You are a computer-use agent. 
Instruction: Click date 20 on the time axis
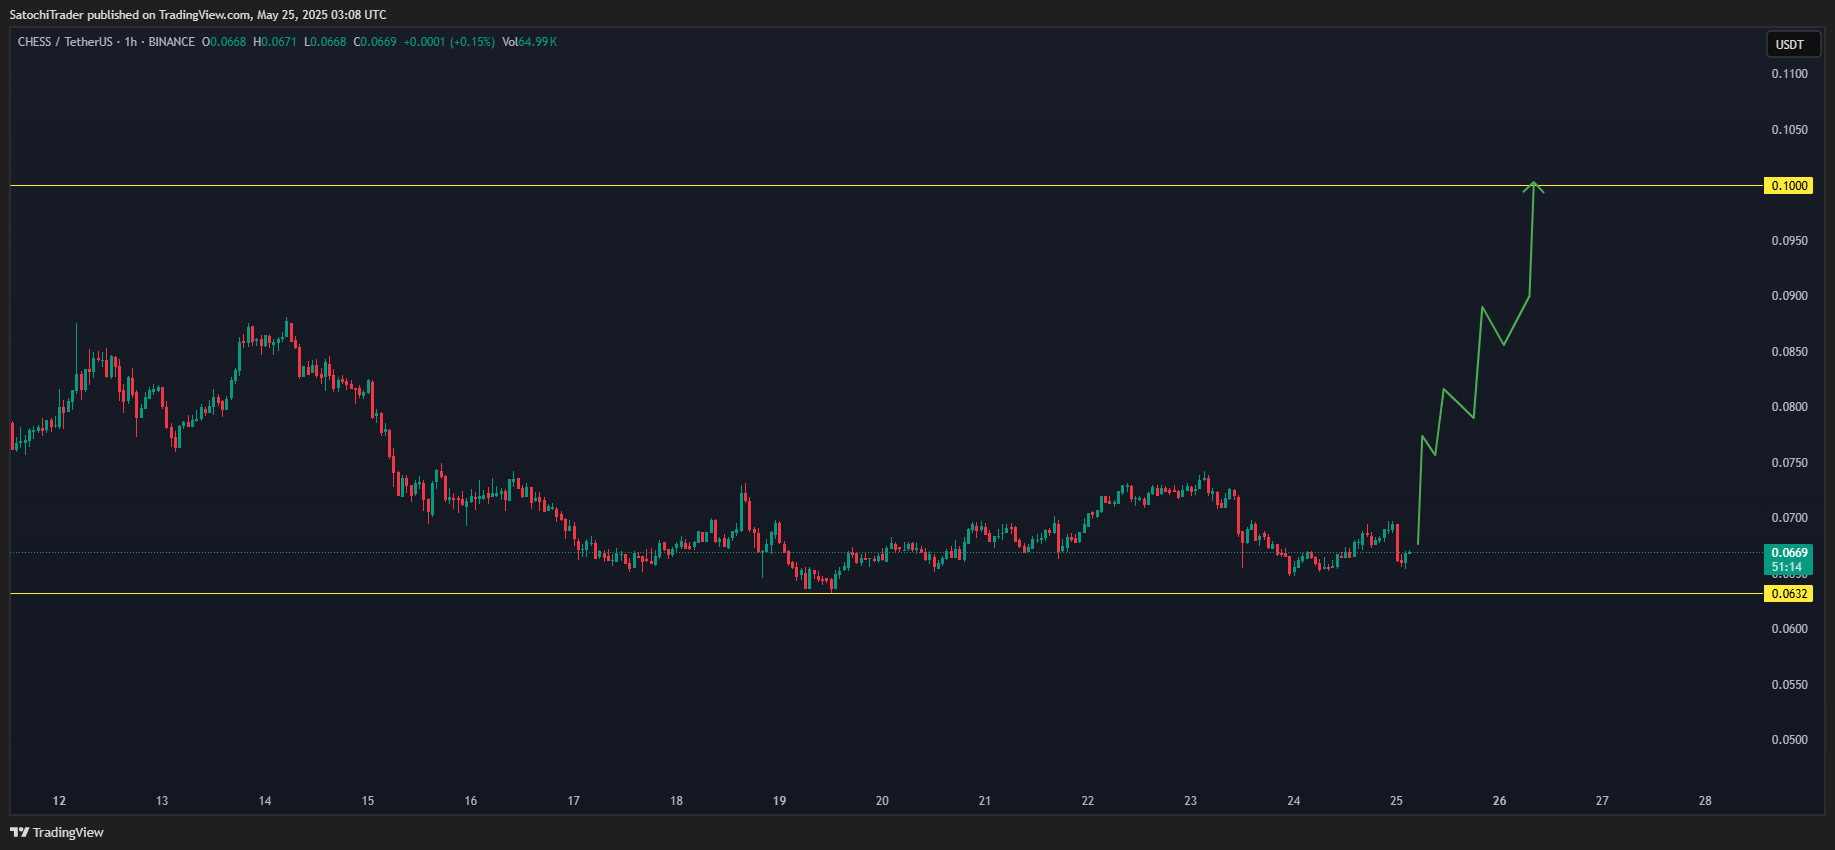point(882,801)
